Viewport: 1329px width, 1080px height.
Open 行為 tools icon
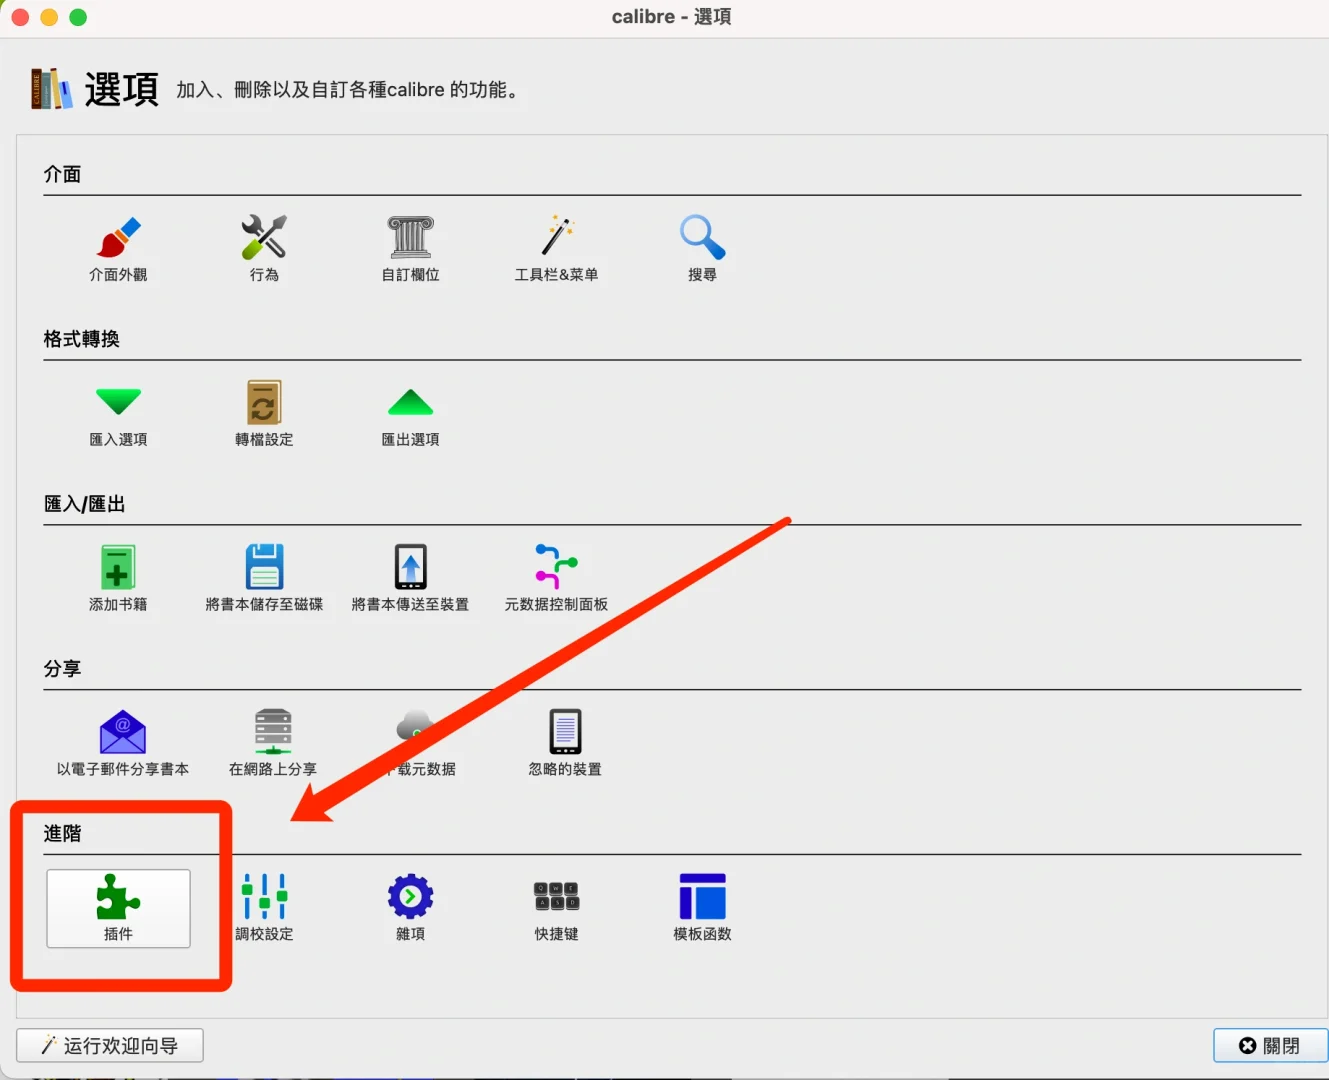[x=264, y=237]
